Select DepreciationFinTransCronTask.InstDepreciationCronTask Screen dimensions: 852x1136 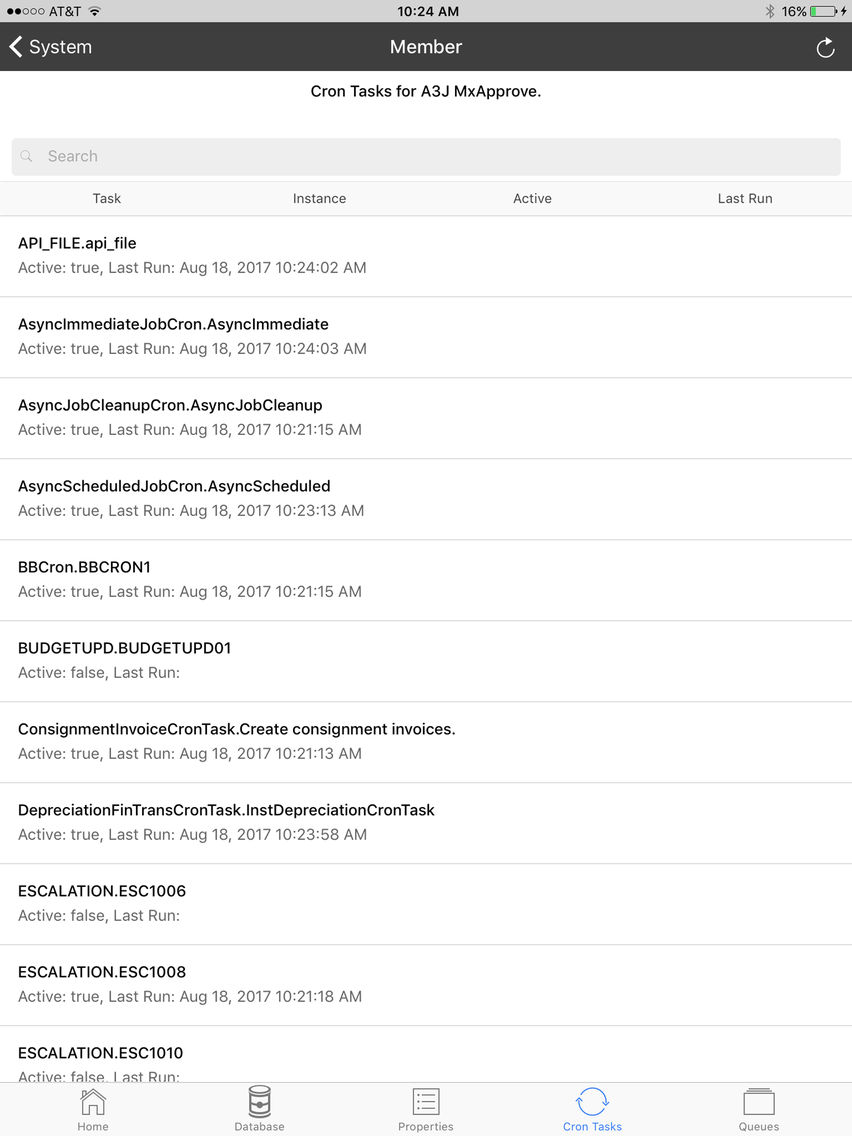click(x=426, y=824)
